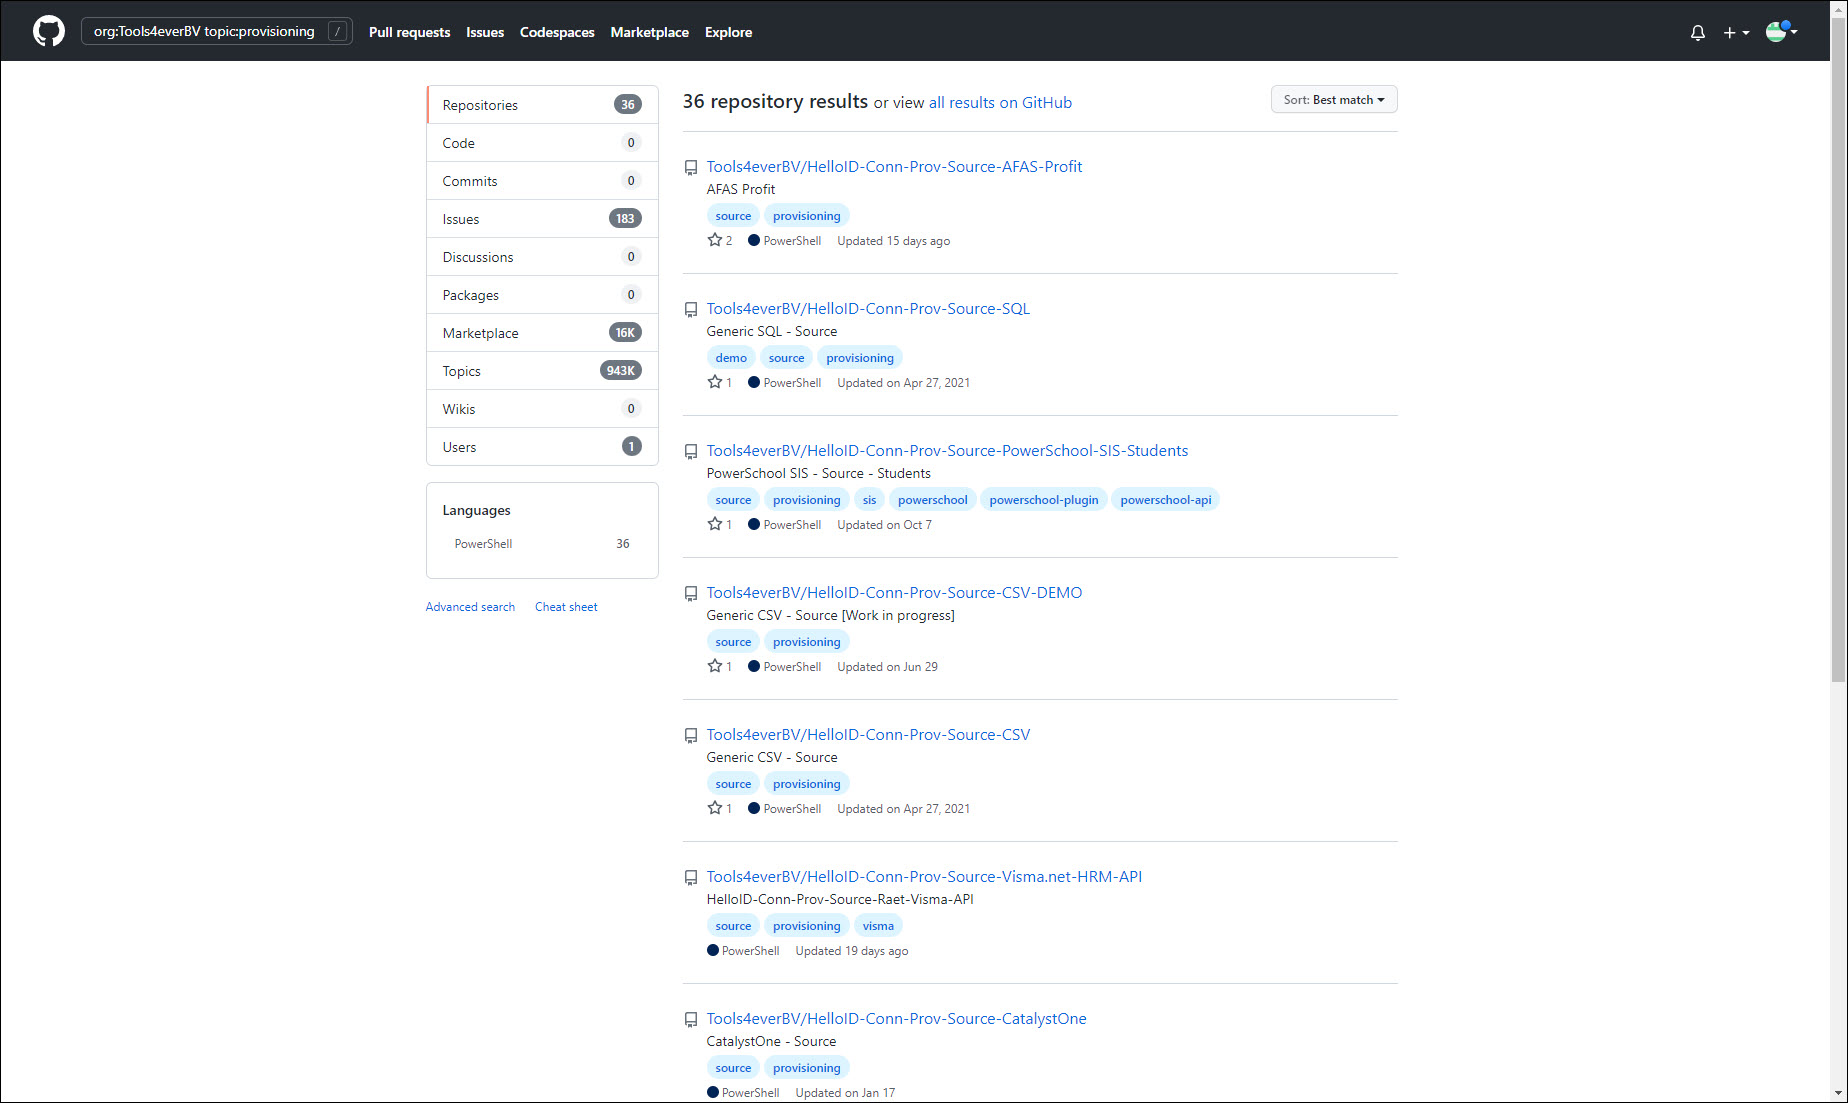The width and height of the screenshot is (1848, 1103).
Task: Open Pull requests in top navigation
Action: [x=409, y=32]
